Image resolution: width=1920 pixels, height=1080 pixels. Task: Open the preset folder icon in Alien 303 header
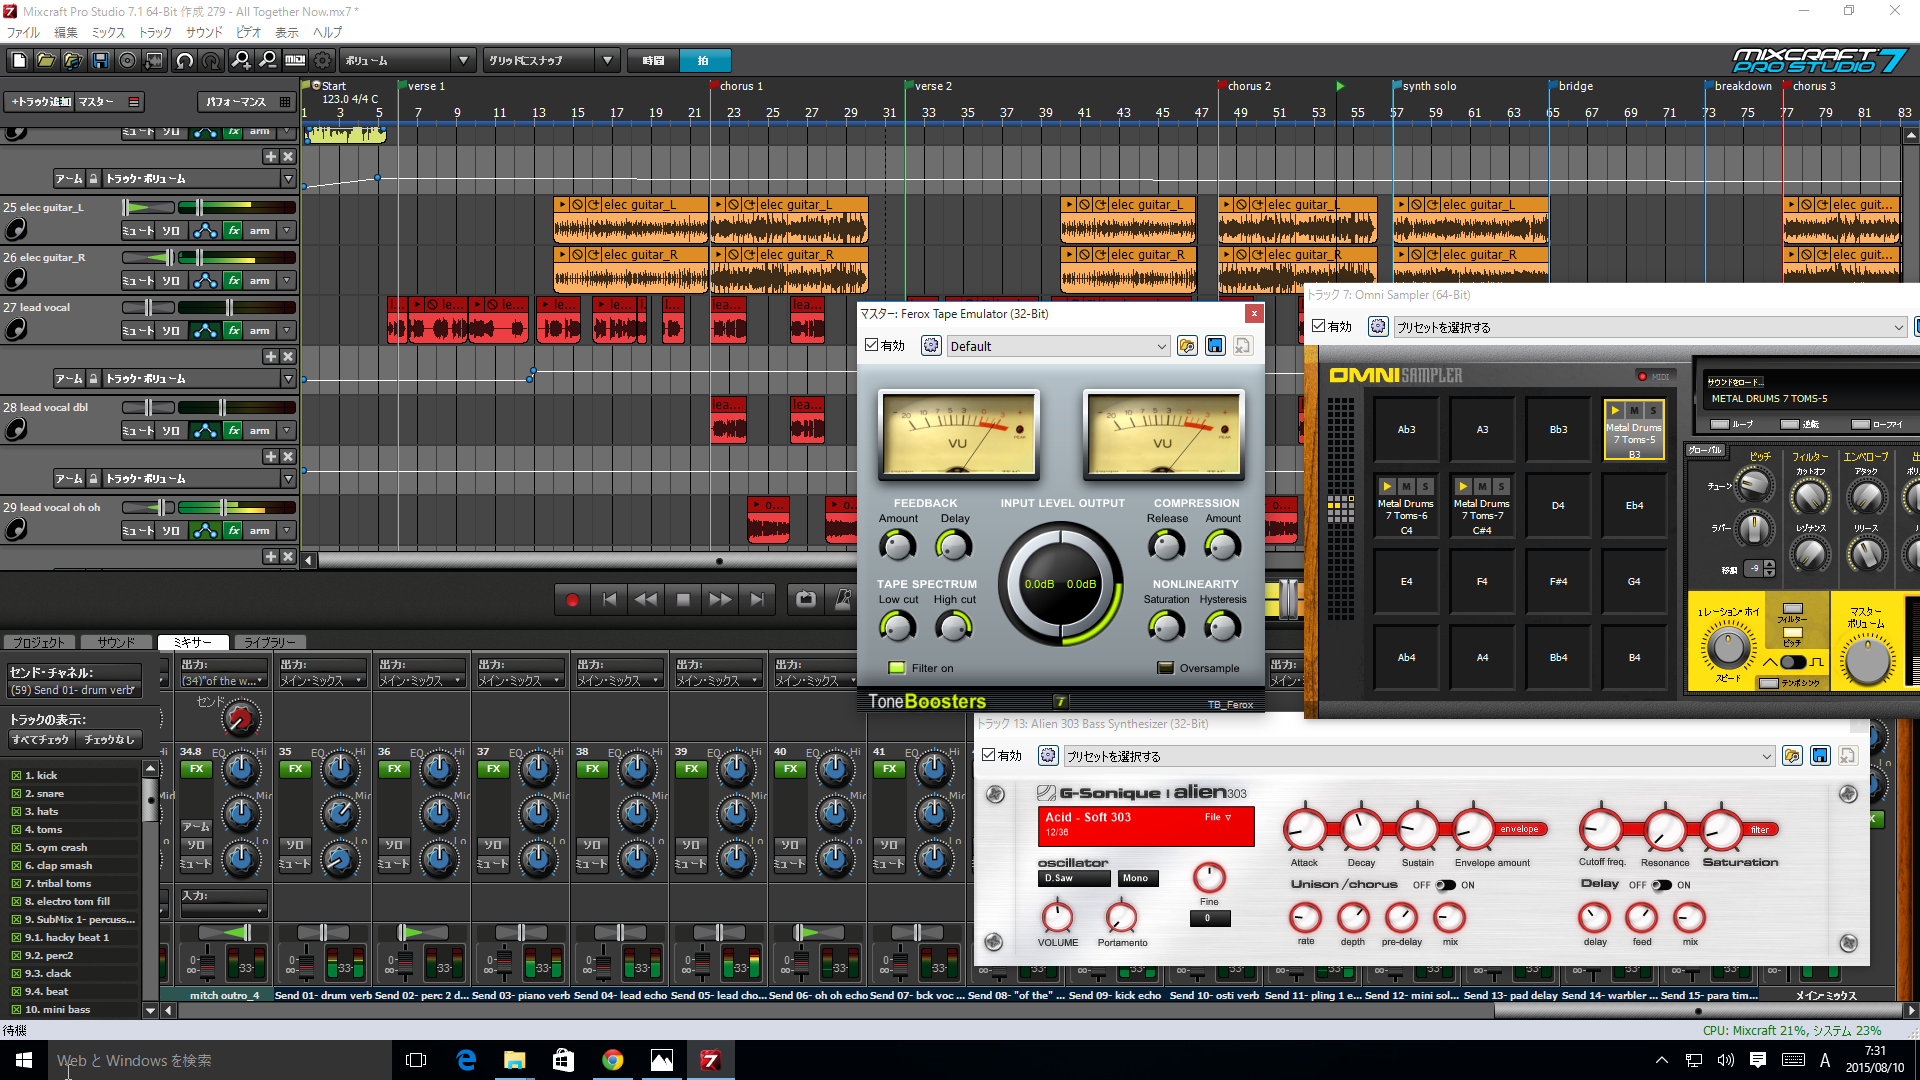coord(1791,756)
